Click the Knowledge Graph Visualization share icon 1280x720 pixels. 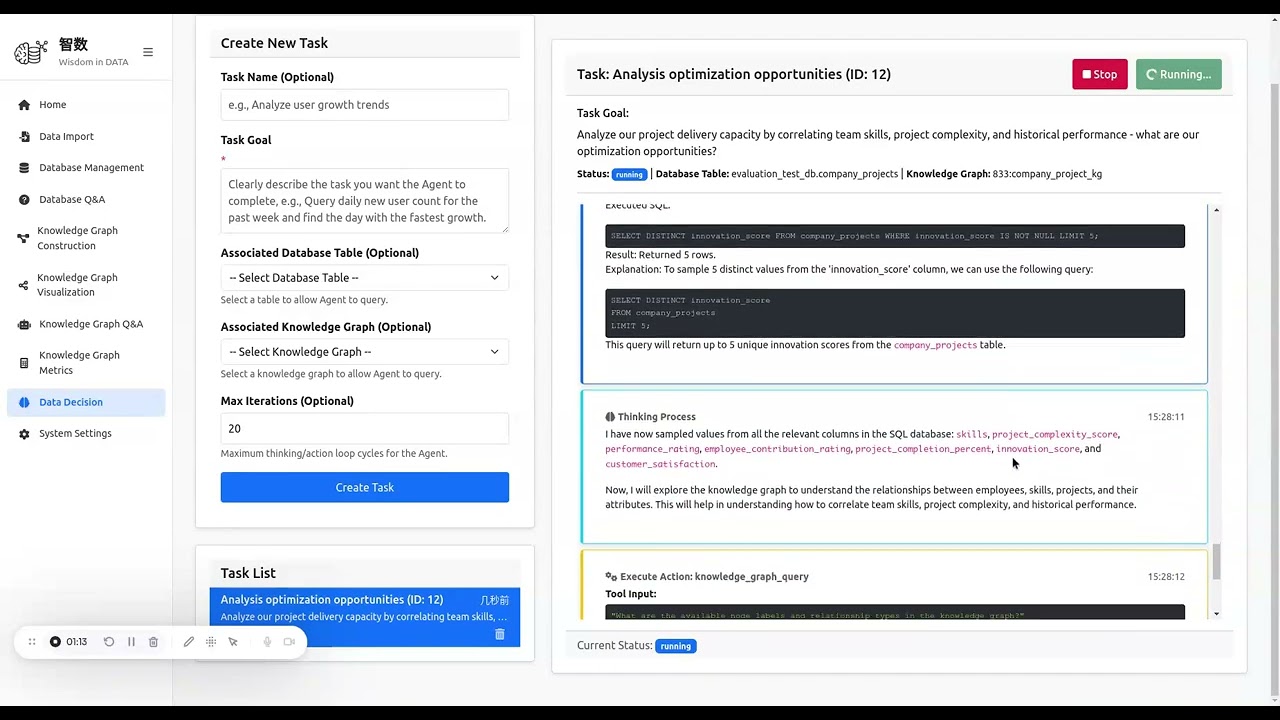coord(24,285)
